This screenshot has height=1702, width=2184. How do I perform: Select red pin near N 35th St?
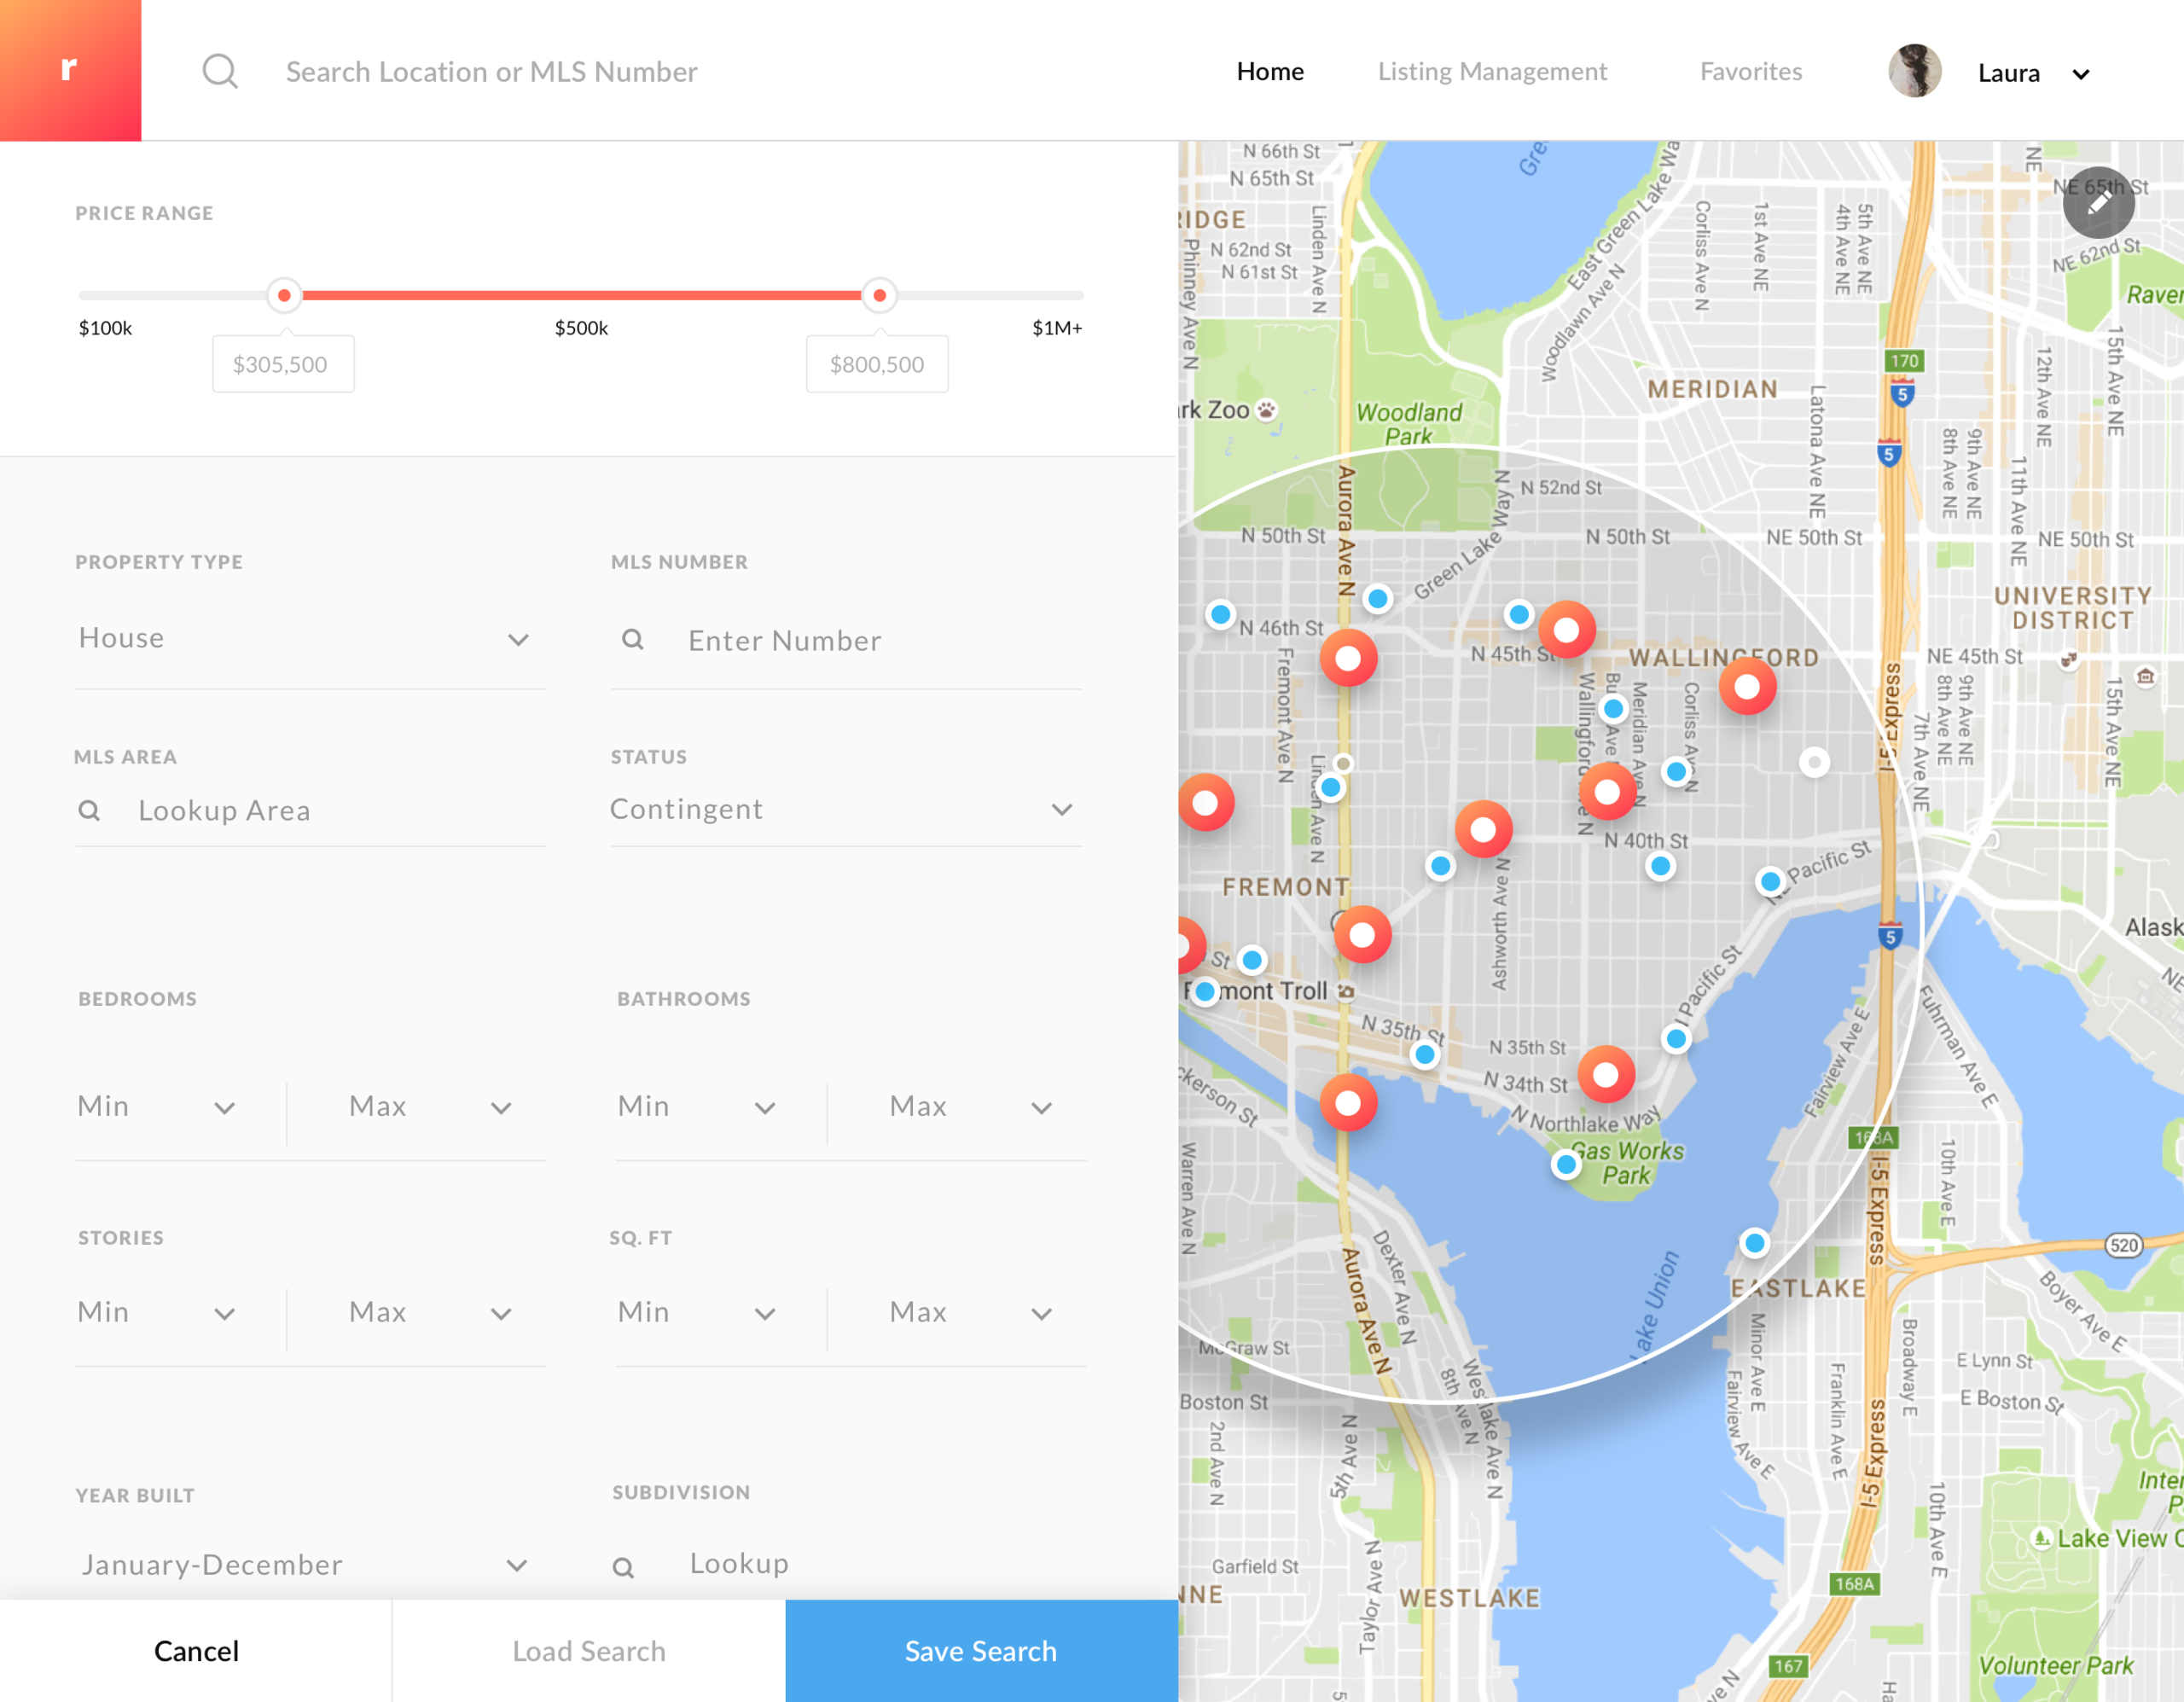point(1606,1074)
